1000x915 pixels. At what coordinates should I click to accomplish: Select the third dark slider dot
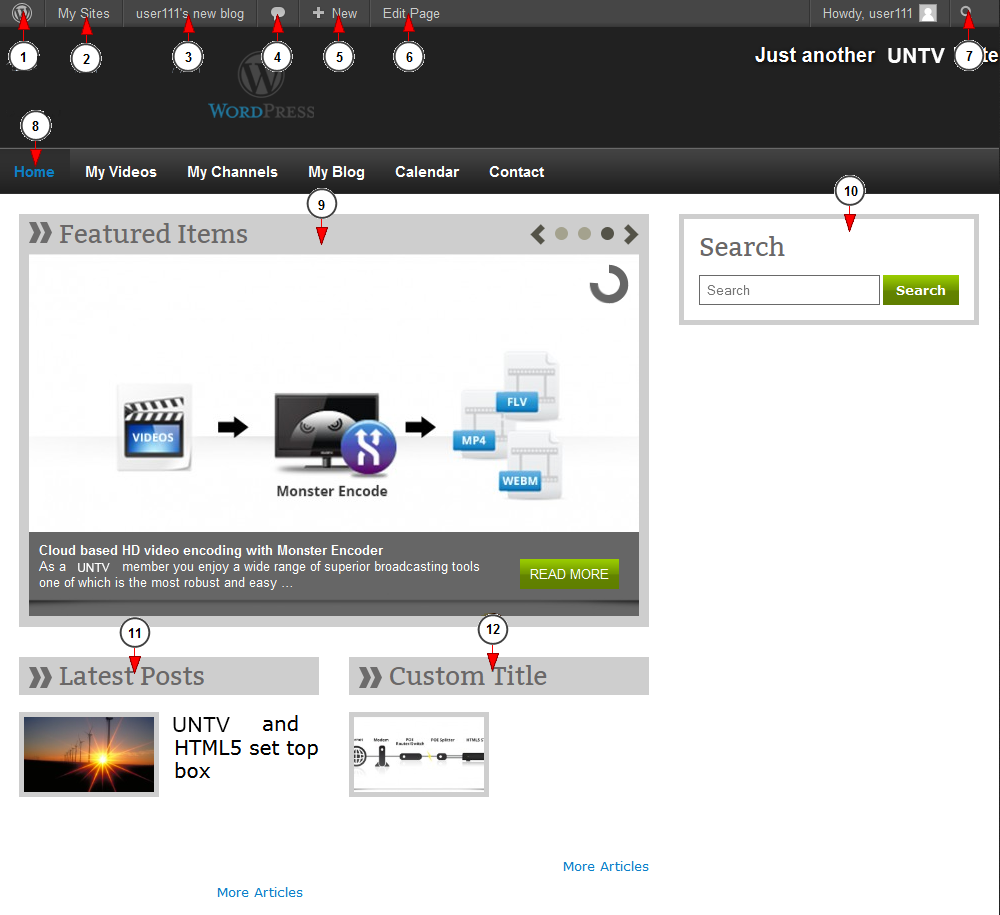click(607, 234)
